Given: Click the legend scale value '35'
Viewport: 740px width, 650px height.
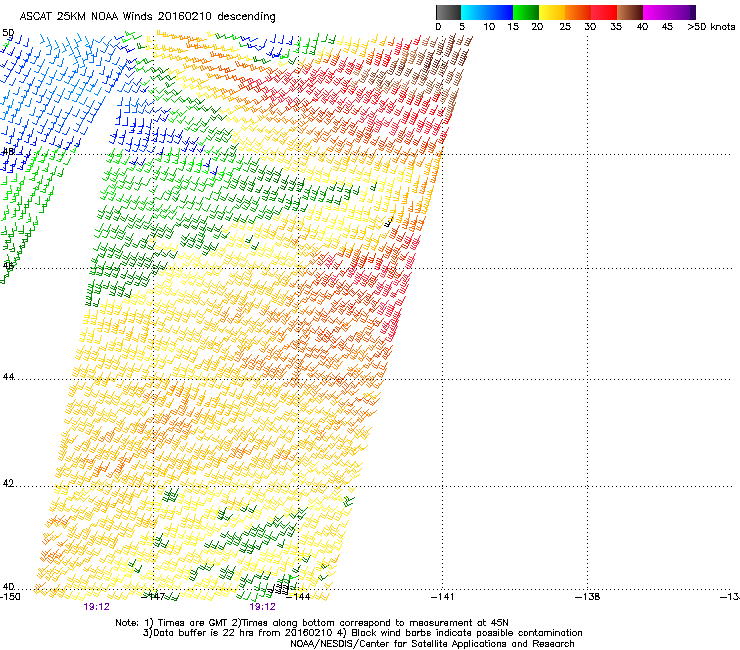Looking at the screenshot, I should [616, 27].
